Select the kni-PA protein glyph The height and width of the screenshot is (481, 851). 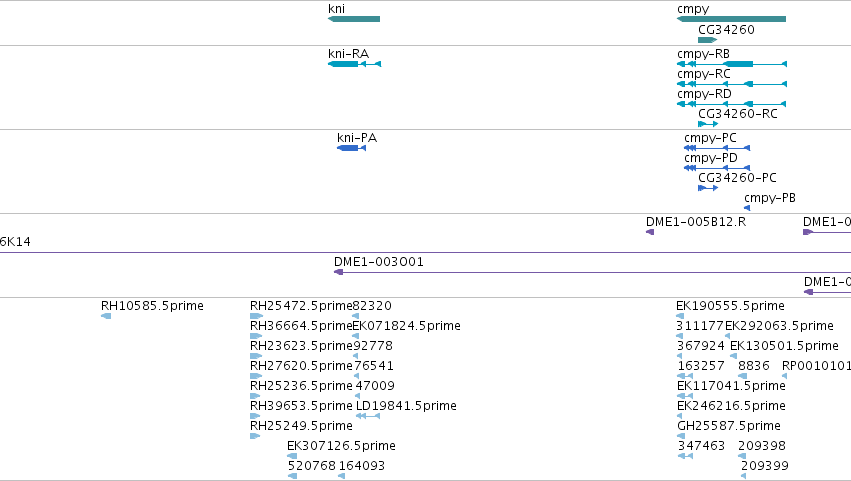(x=352, y=148)
